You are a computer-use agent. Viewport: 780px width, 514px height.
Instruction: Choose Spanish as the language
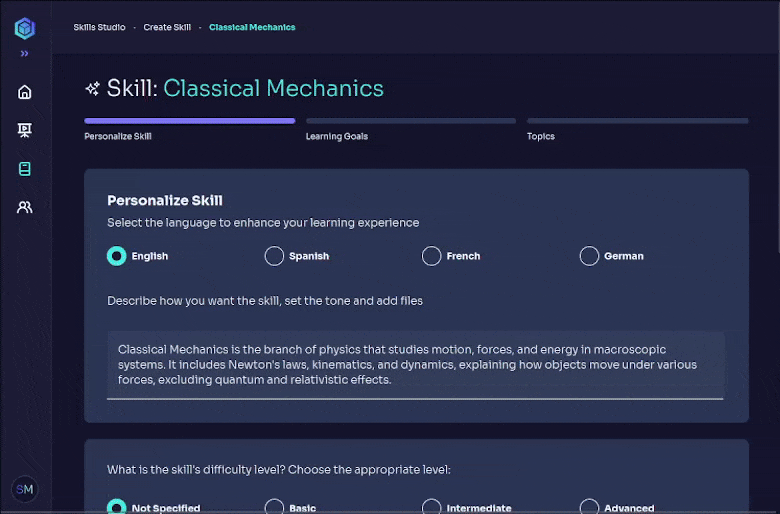click(x=274, y=256)
